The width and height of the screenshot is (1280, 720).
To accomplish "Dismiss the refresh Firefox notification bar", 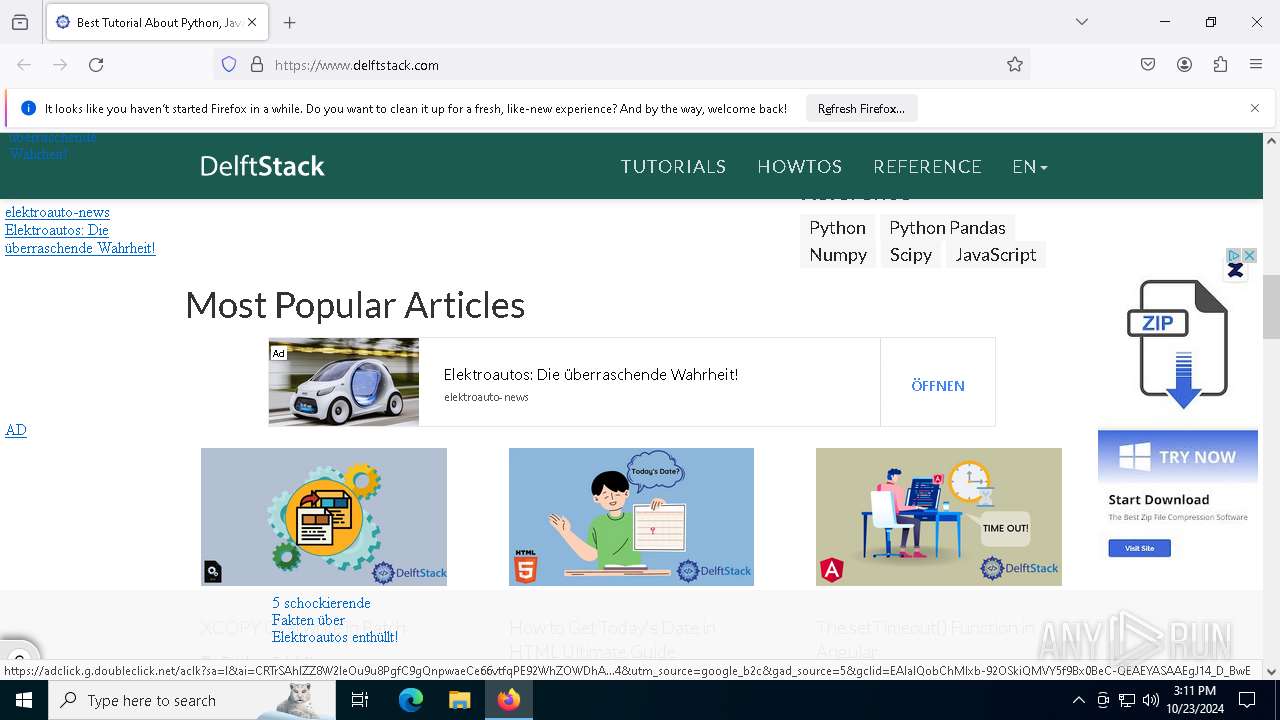I will (x=1255, y=108).
